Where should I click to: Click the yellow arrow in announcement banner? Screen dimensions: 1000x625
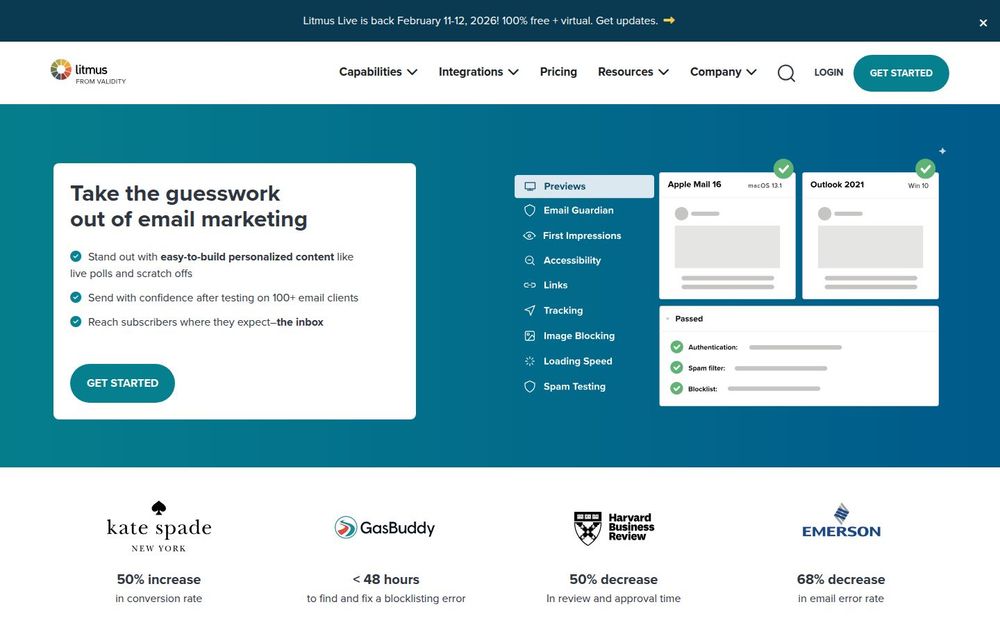pos(669,20)
